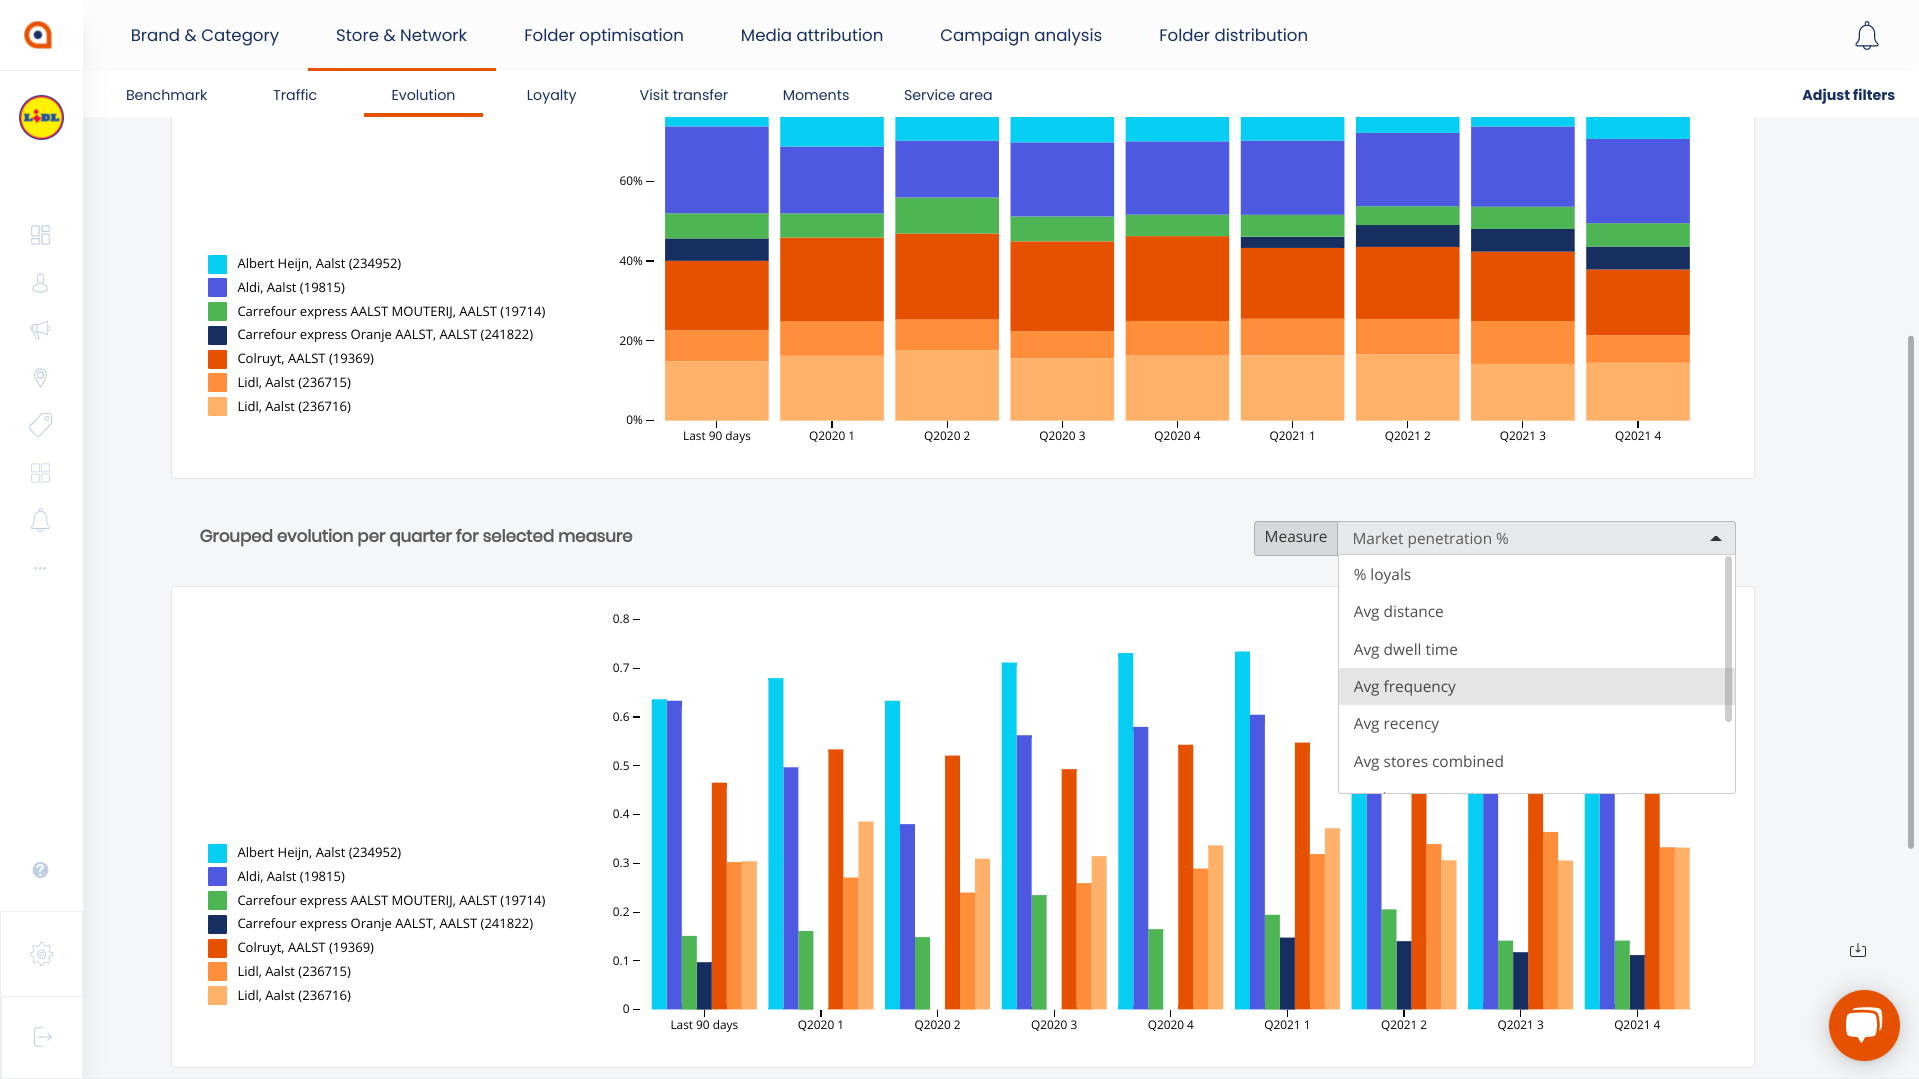Select Avg frequency from the measure list

(1405, 686)
